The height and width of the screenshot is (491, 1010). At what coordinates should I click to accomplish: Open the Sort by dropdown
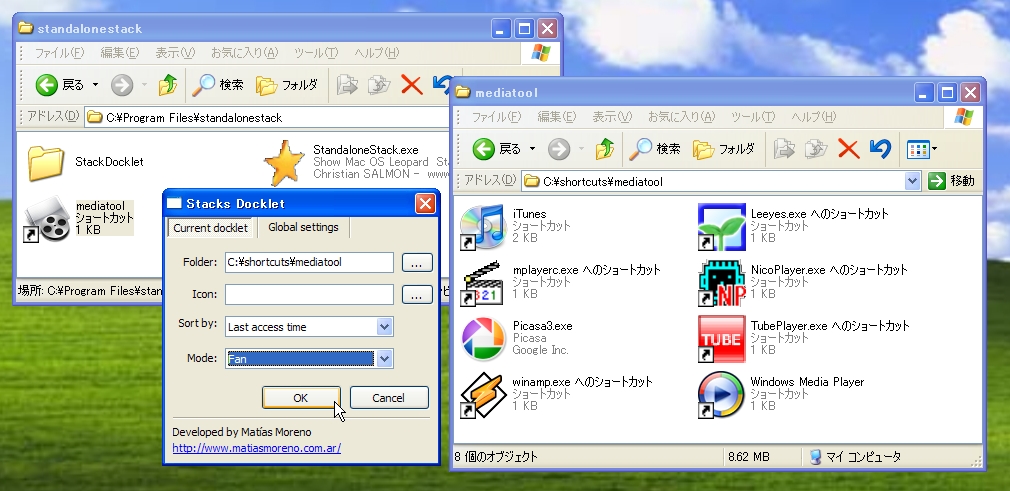385,327
